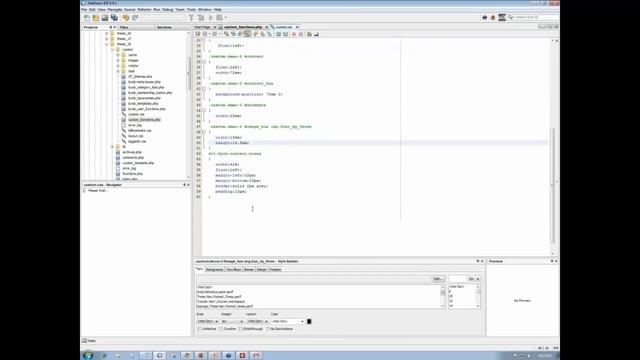Open the Margin tab in Style Builder

tap(262, 269)
